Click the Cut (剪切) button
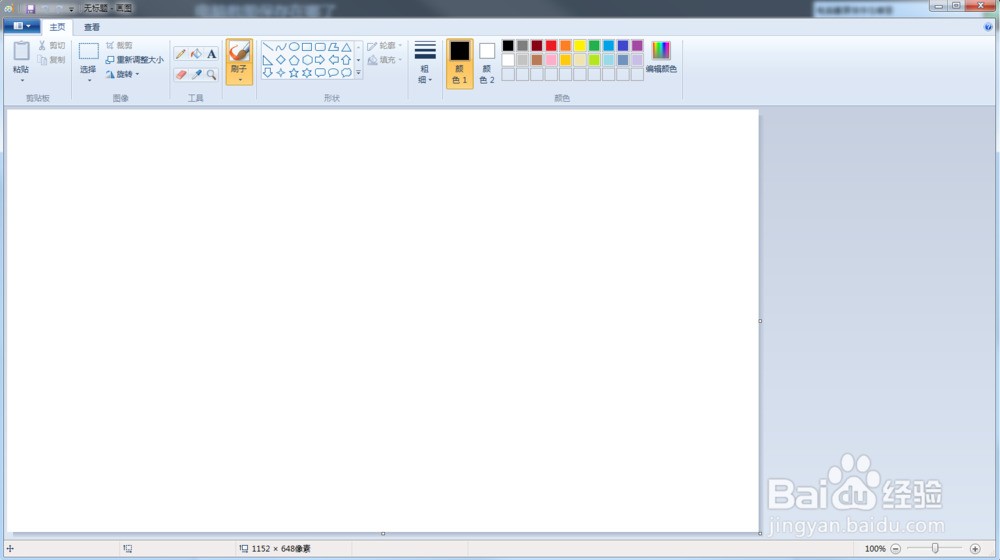Viewport: 1000px width, 560px height. tap(51, 46)
